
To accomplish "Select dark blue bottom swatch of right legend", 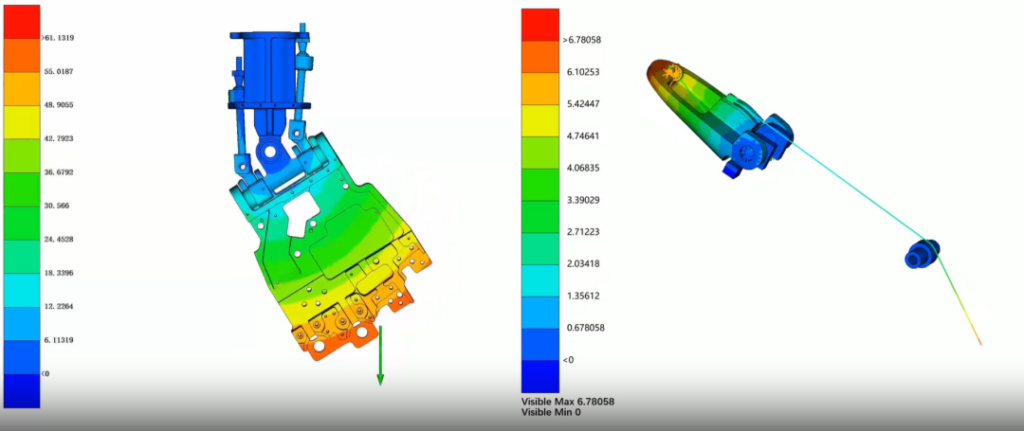I will click(x=542, y=375).
